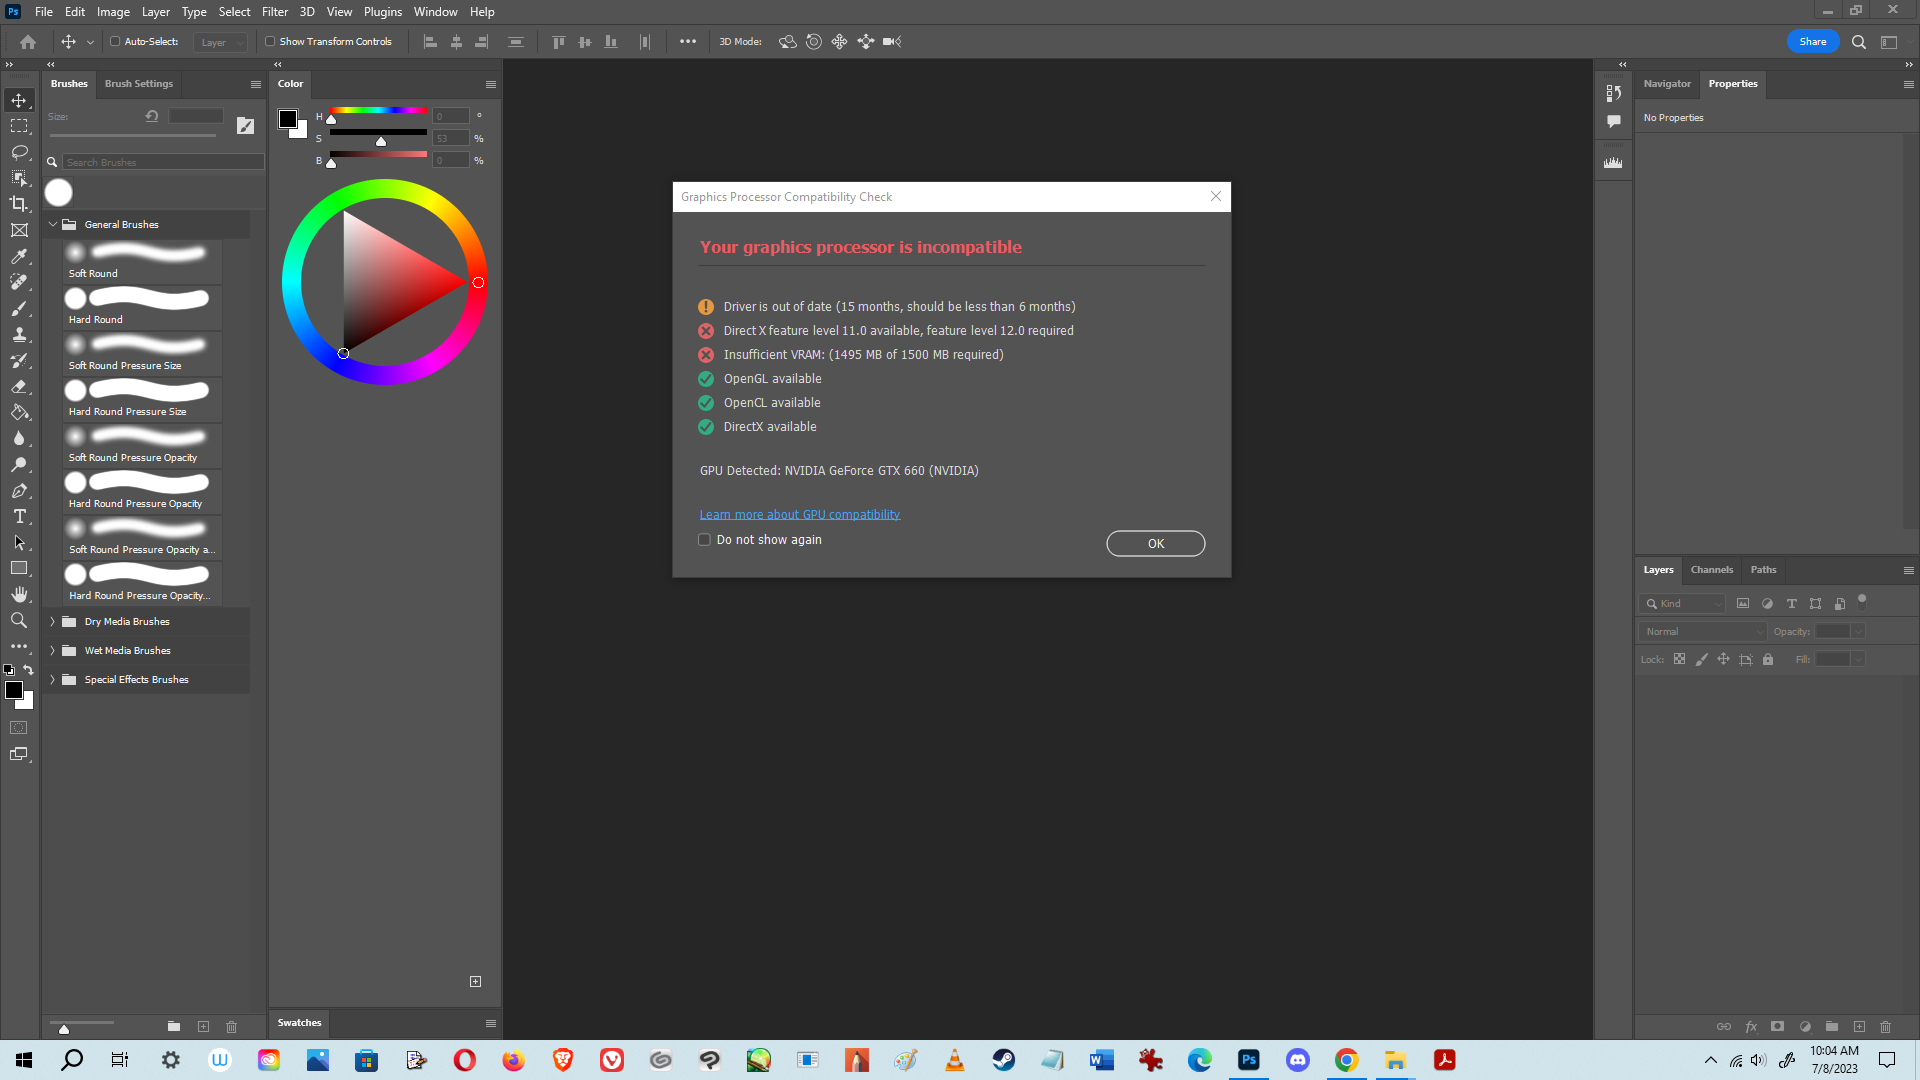This screenshot has height=1080, width=1920.
Task: Click OK in the compatibility dialog
Action: (1156, 544)
